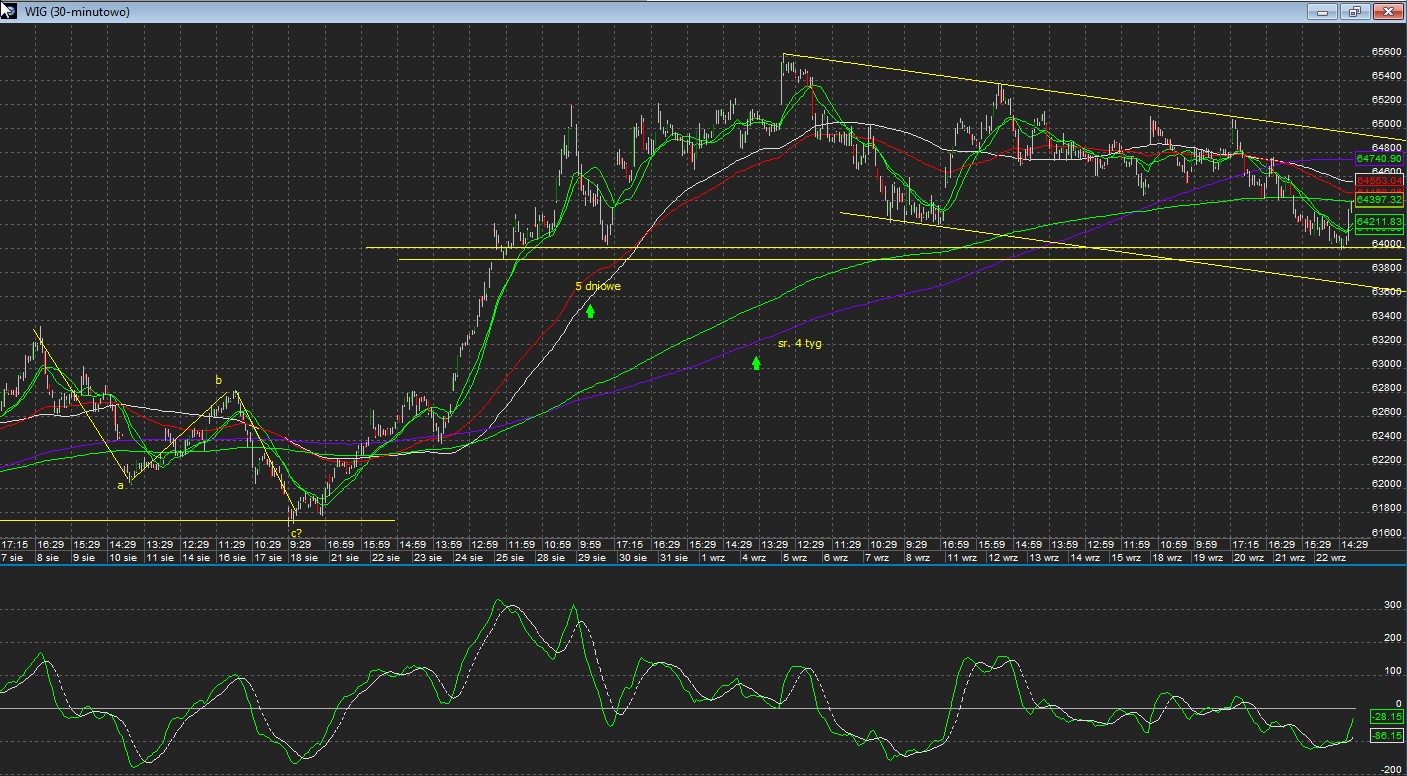This screenshot has width=1407, height=776.
Task: Select the 'sr. 4 tyg' text annotation
Action: [799, 343]
